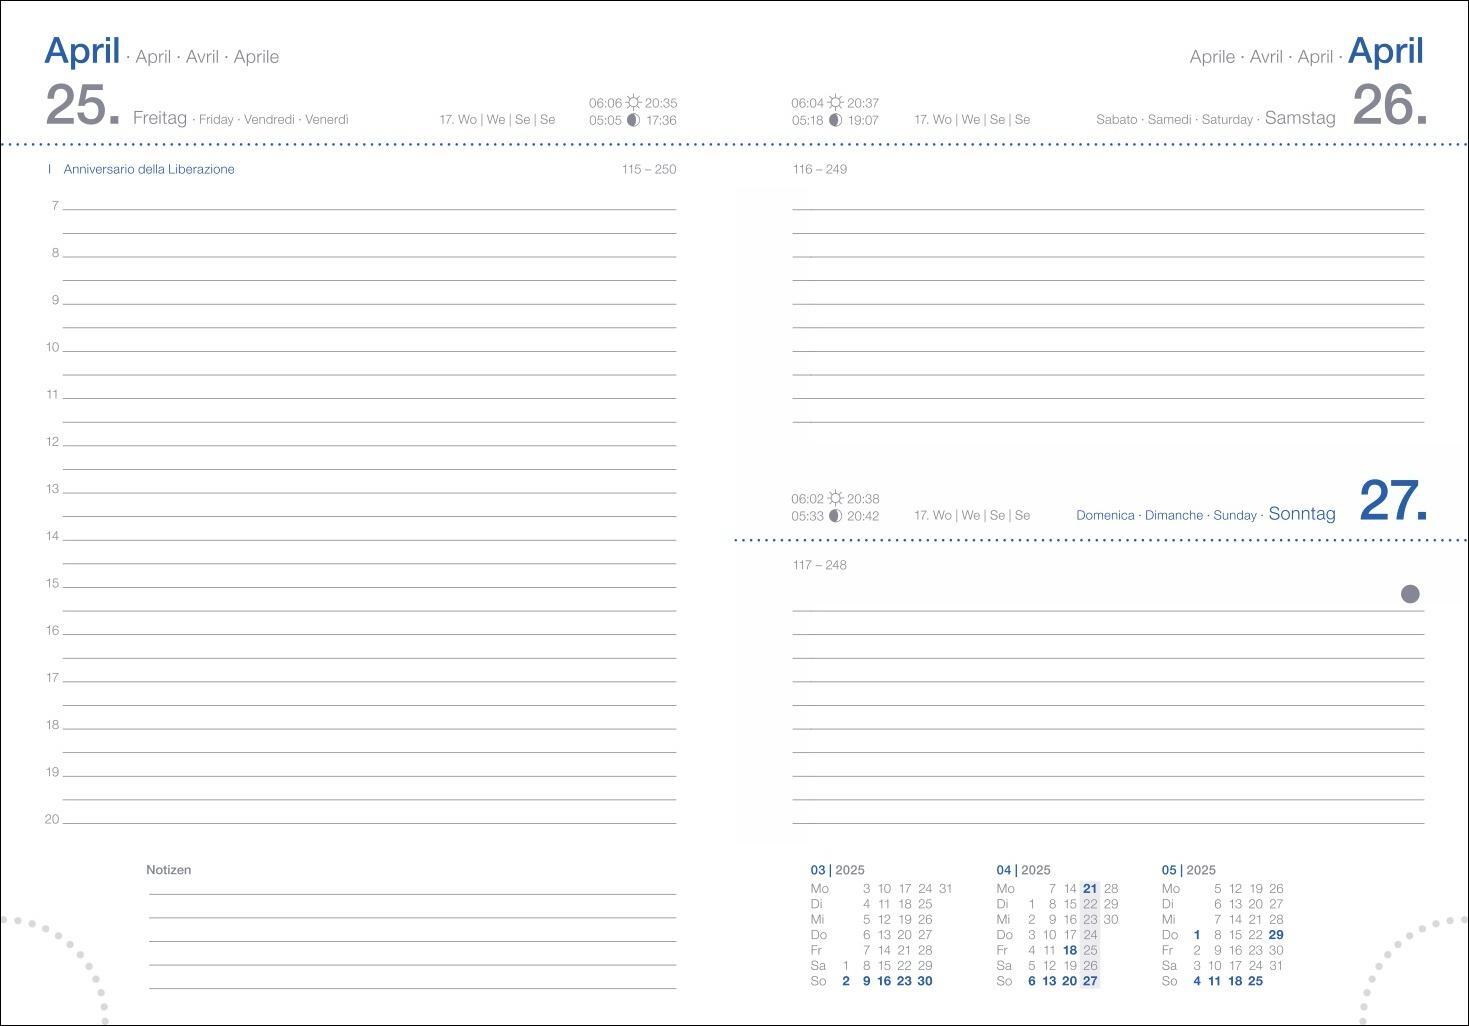Click the gray new moon dot on Sunday
This screenshot has height=1026, width=1469.
point(1410,594)
